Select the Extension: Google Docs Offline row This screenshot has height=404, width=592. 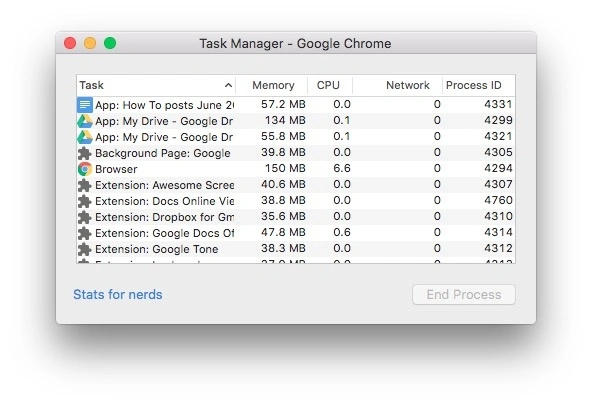[x=296, y=233]
